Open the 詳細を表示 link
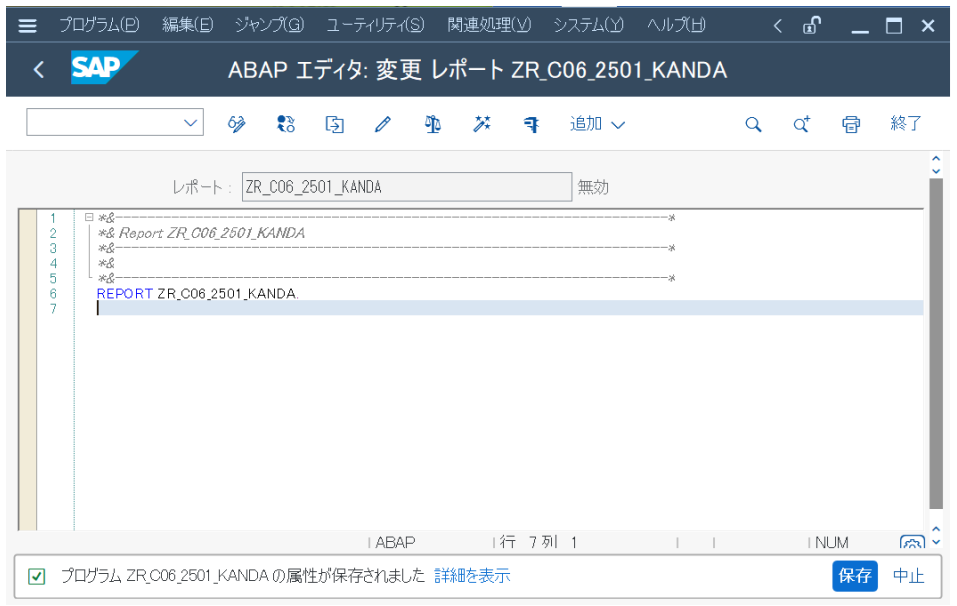957x606 pixels. (472, 575)
